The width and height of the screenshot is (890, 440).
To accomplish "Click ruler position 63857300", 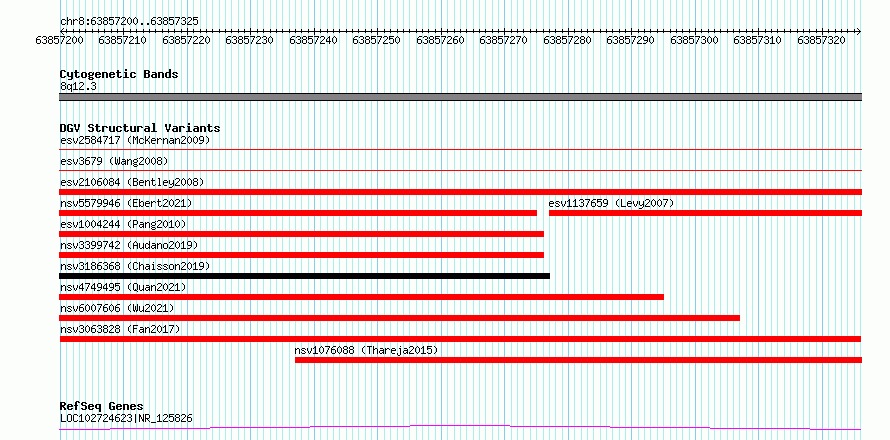I will 694,40.
